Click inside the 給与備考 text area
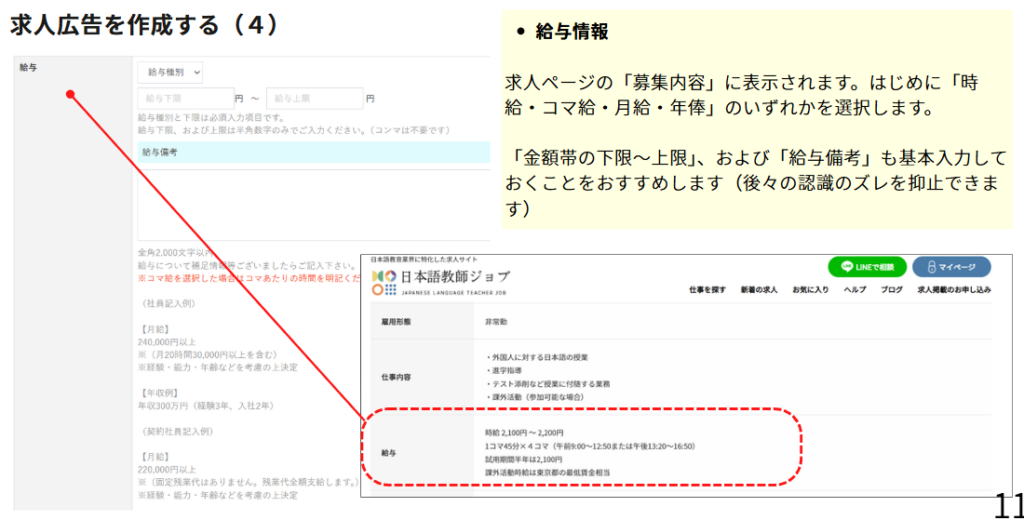This screenshot has height=520, width=1024. (313, 200)
